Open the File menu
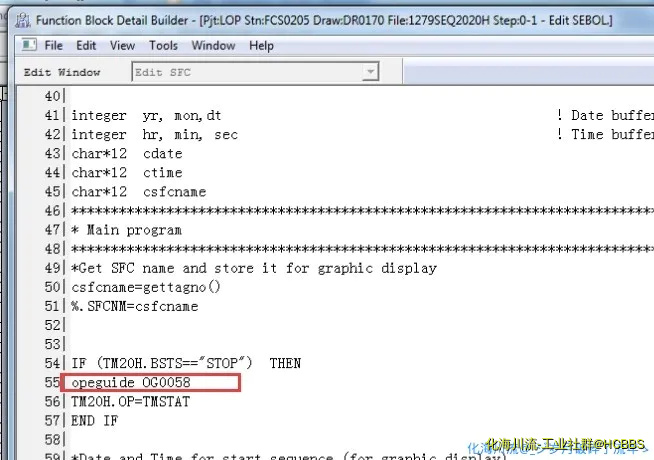Screen dimensions: 654x460 click(x=53, y=45)
